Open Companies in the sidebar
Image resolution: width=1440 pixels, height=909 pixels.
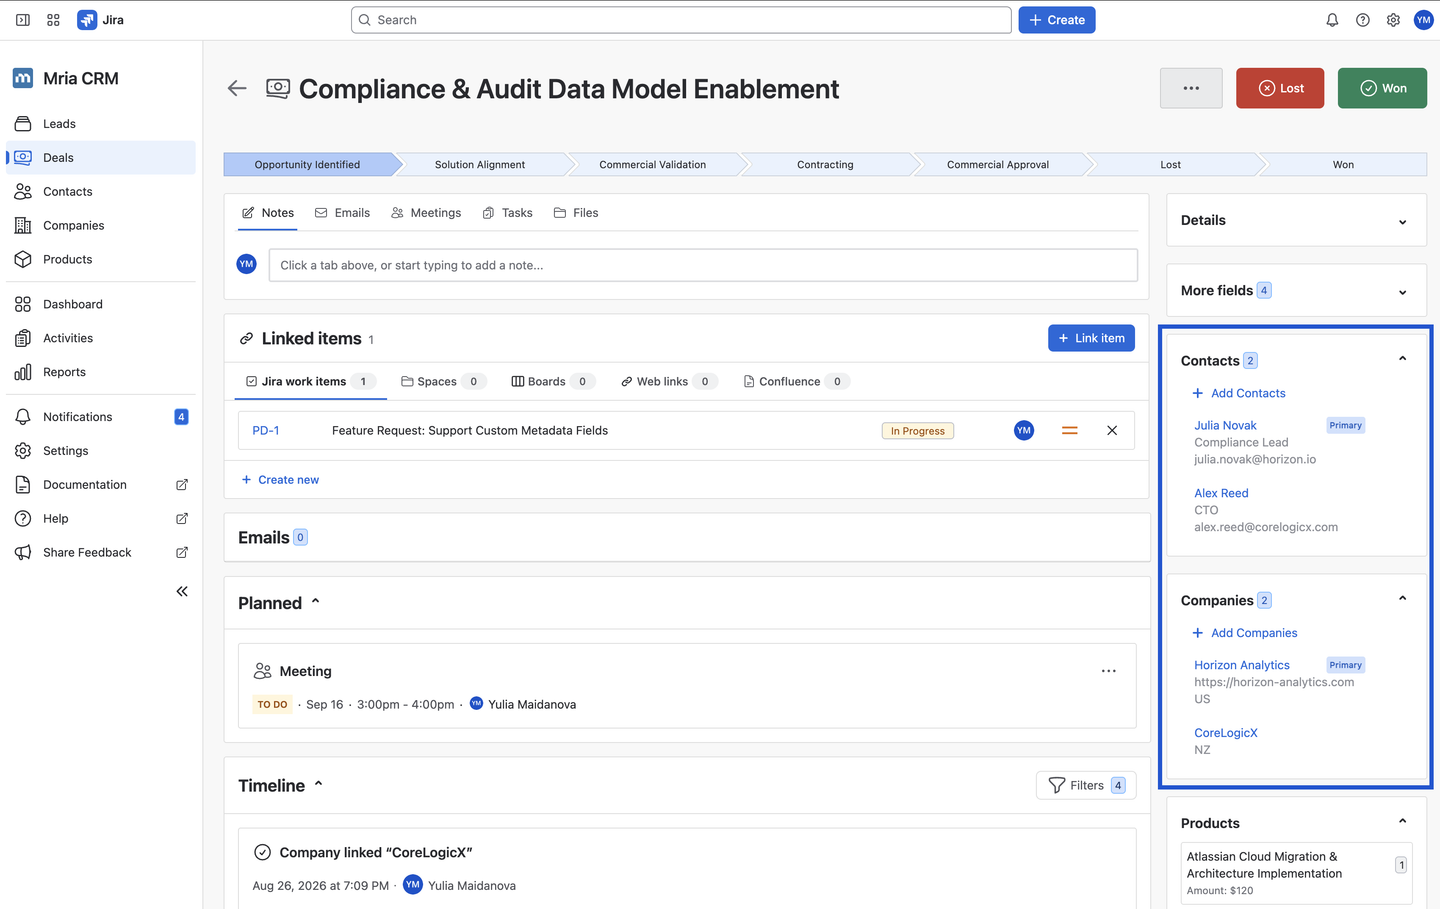(x=101, y=226)
